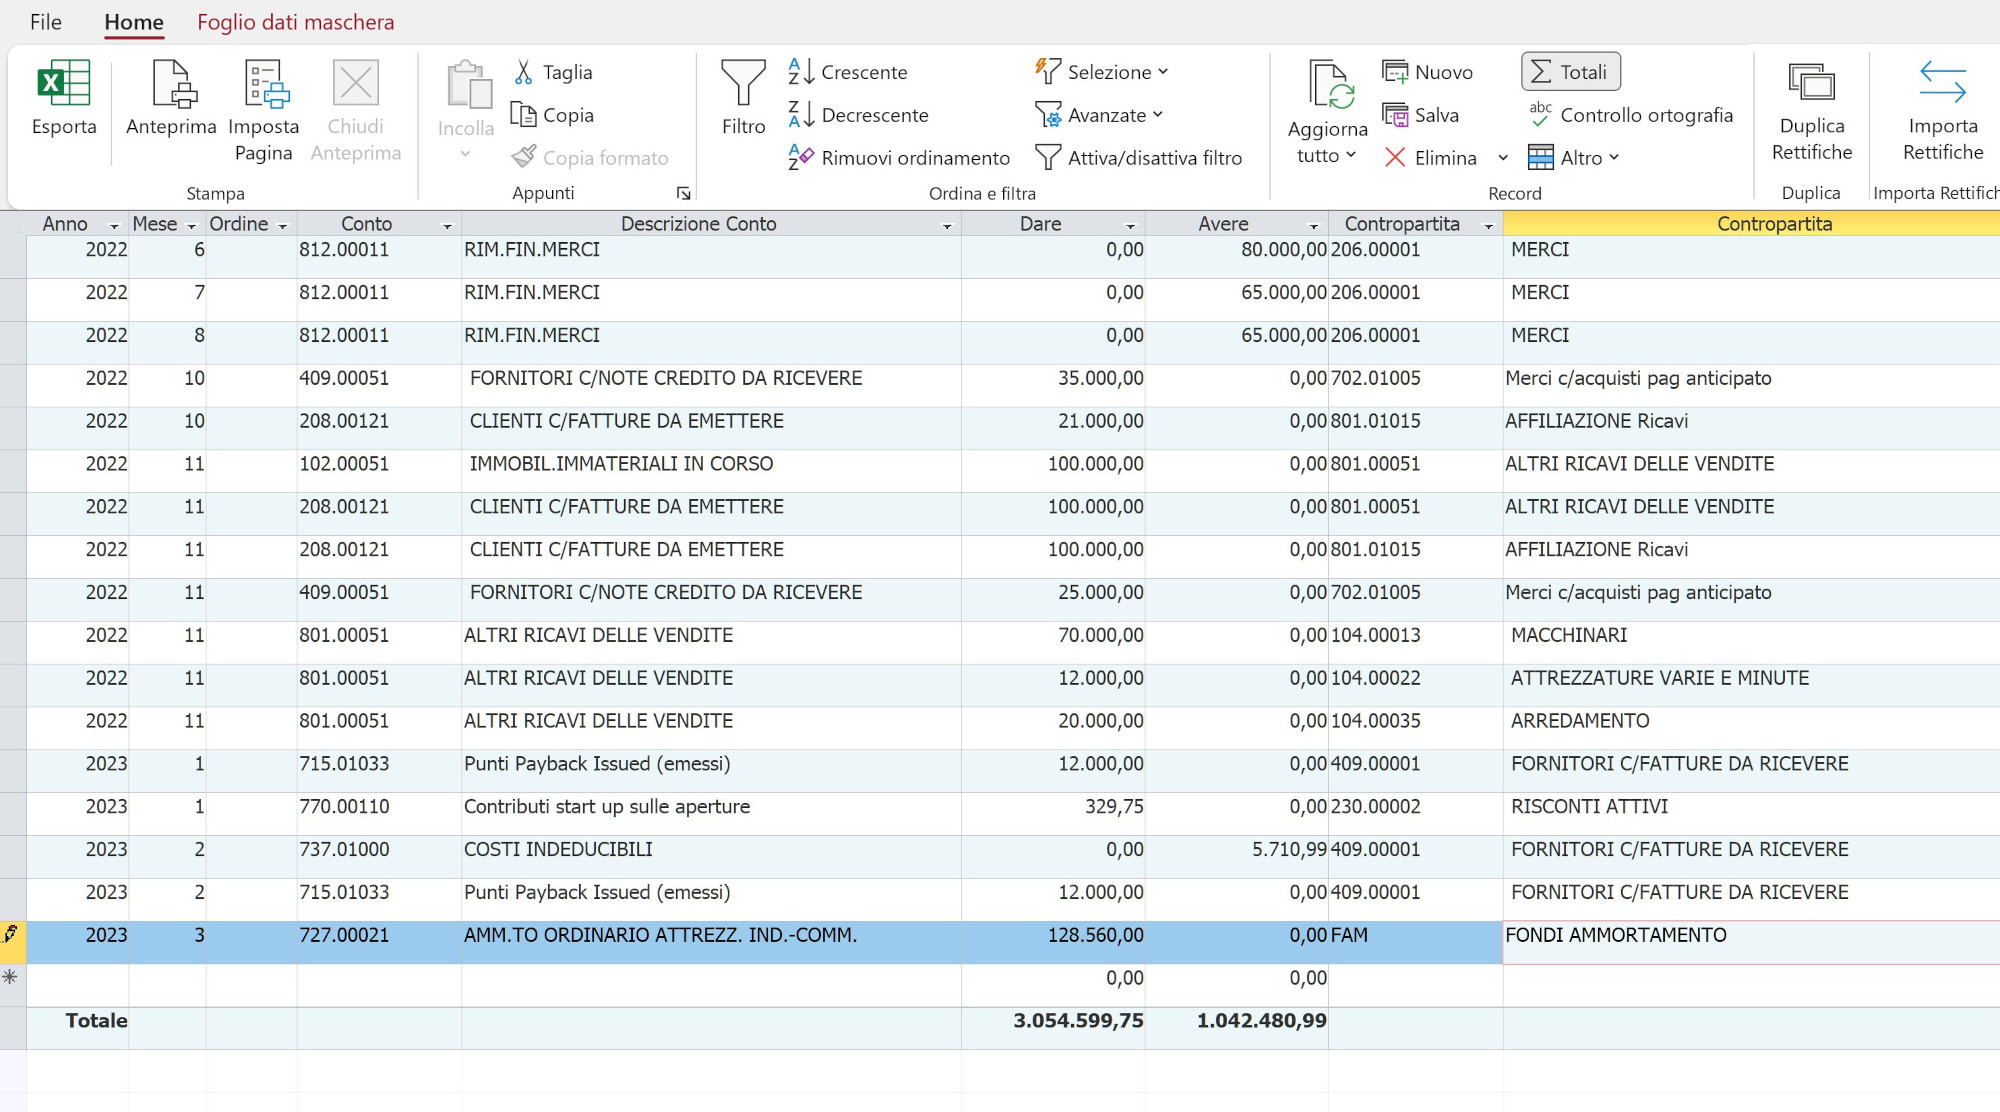Switch to the Home tab
The height and width of the screenshot is (1112, 2000).
pos(134,22)
